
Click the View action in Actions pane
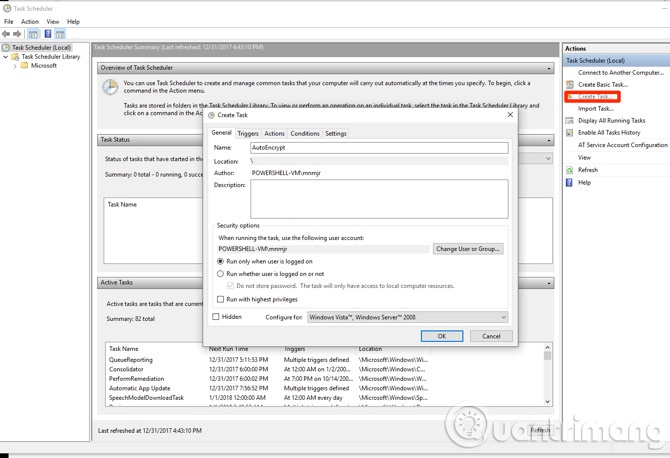584,158
